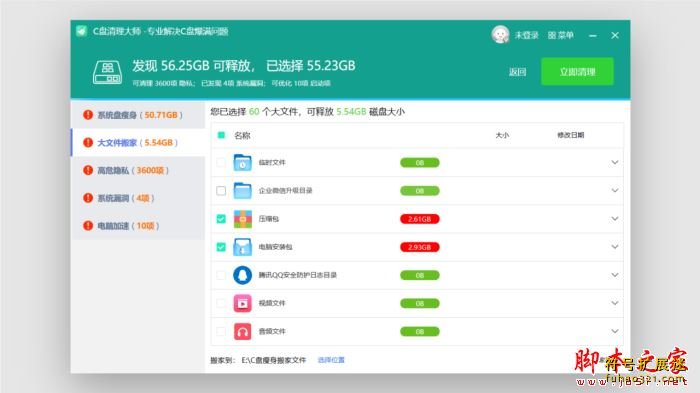Screen dimensions: 700x393
Task: Check the 音频文件 checkbox
Action: coord(221,331)
